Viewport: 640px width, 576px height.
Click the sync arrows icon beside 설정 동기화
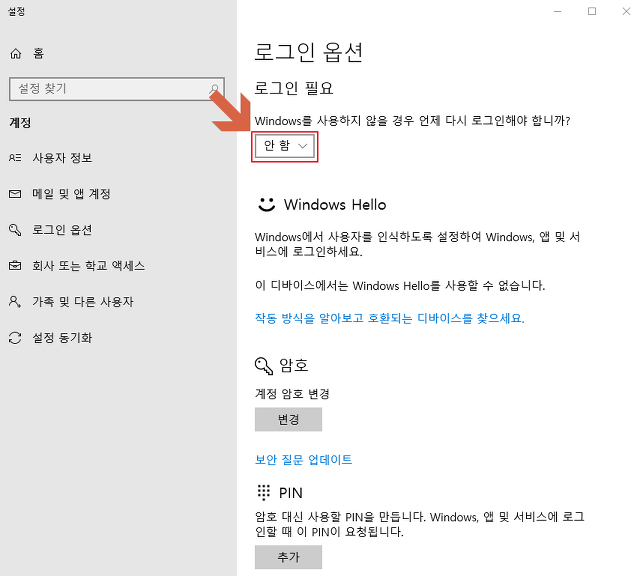click(x=15, y=338)
